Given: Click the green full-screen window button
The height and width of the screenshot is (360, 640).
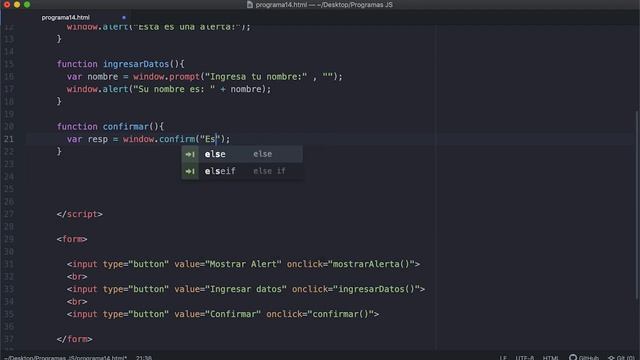Looking at the screenshot, I should coord(27,4).
